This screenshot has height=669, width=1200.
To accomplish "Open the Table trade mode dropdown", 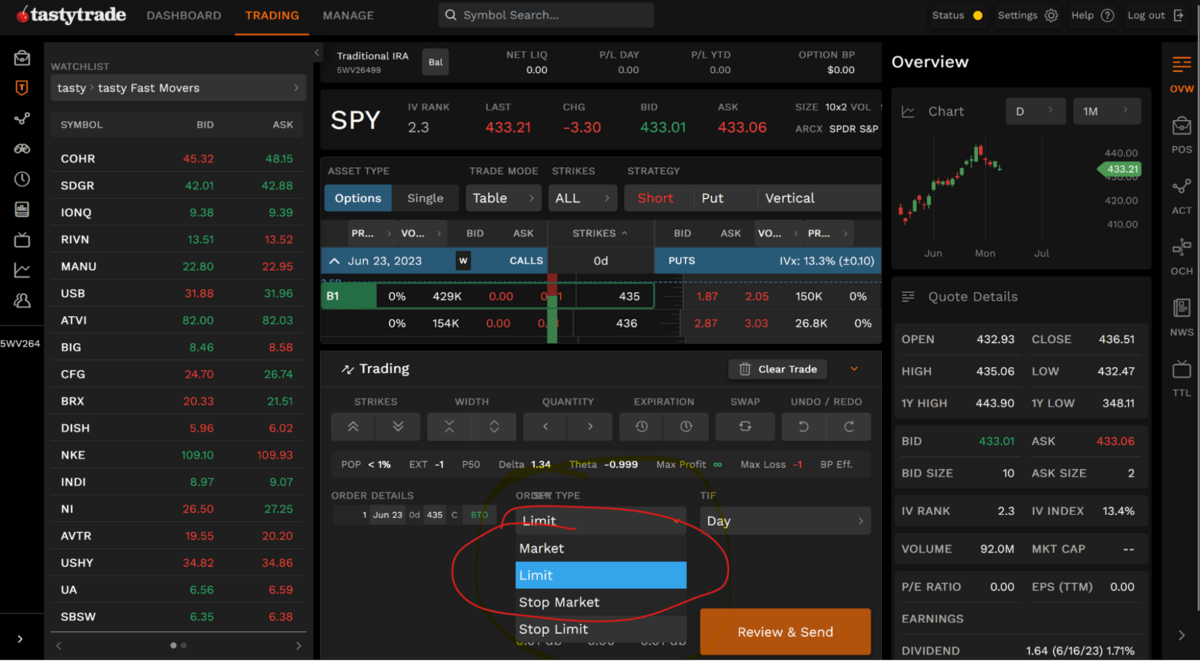I will (503, 198).
